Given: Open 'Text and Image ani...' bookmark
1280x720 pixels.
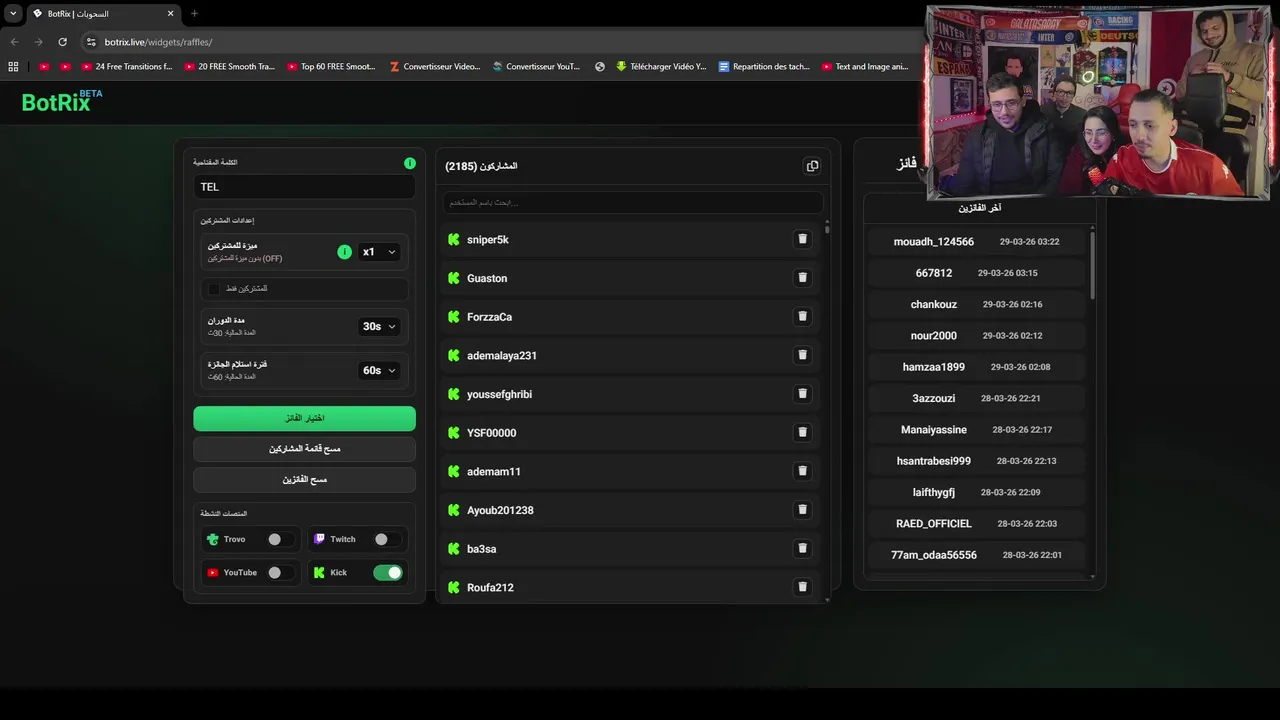Looking at the screenshot, I should pyautogui.click(x=865, y=67).
